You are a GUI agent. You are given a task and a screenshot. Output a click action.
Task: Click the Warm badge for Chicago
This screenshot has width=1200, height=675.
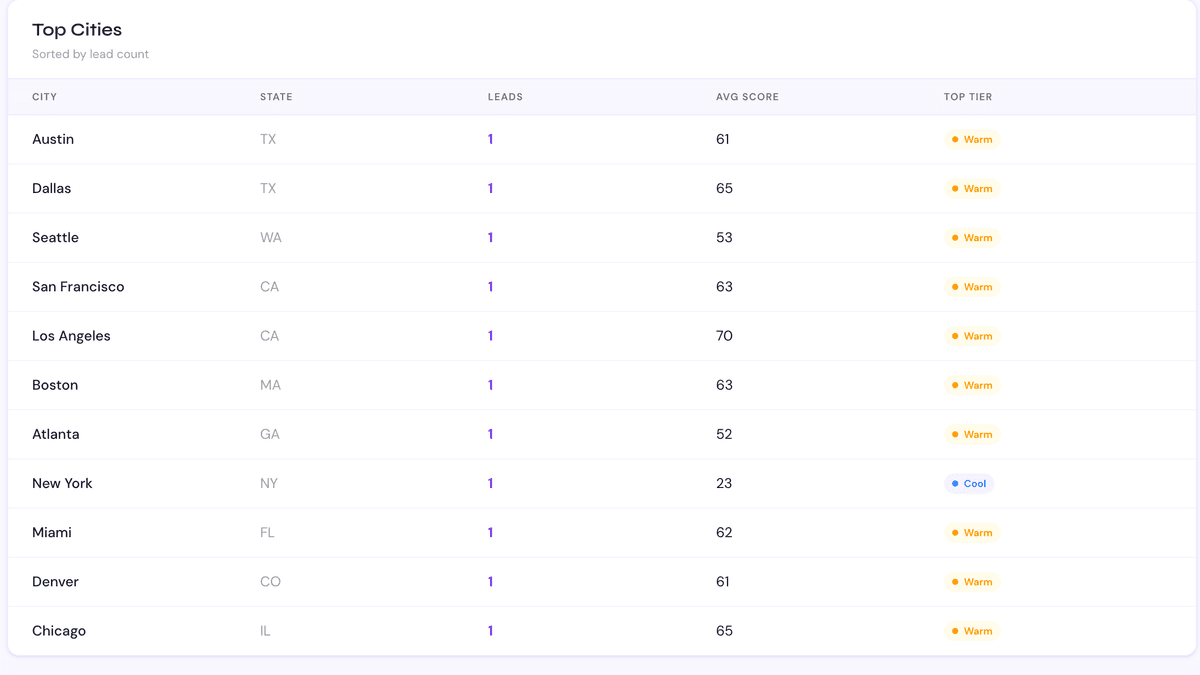coord(971,631)
